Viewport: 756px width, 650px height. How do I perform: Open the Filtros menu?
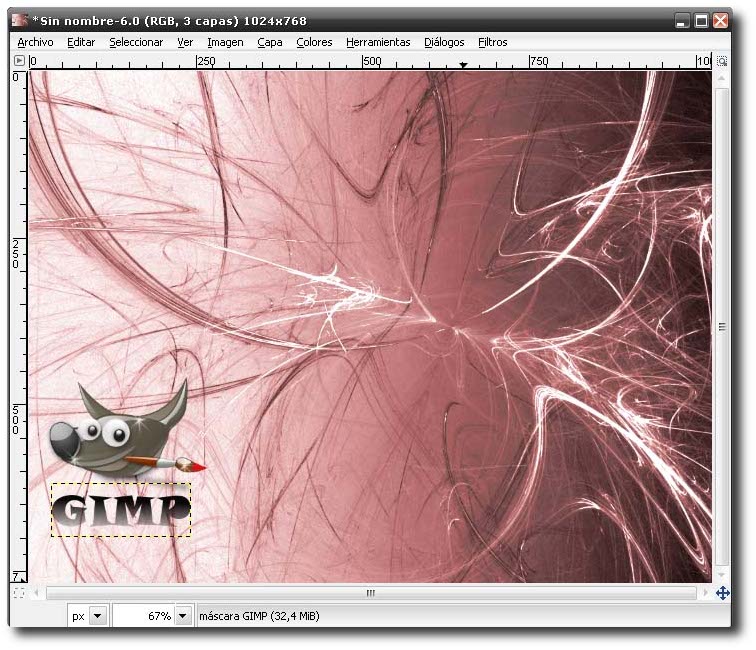[x=493, y=42]
